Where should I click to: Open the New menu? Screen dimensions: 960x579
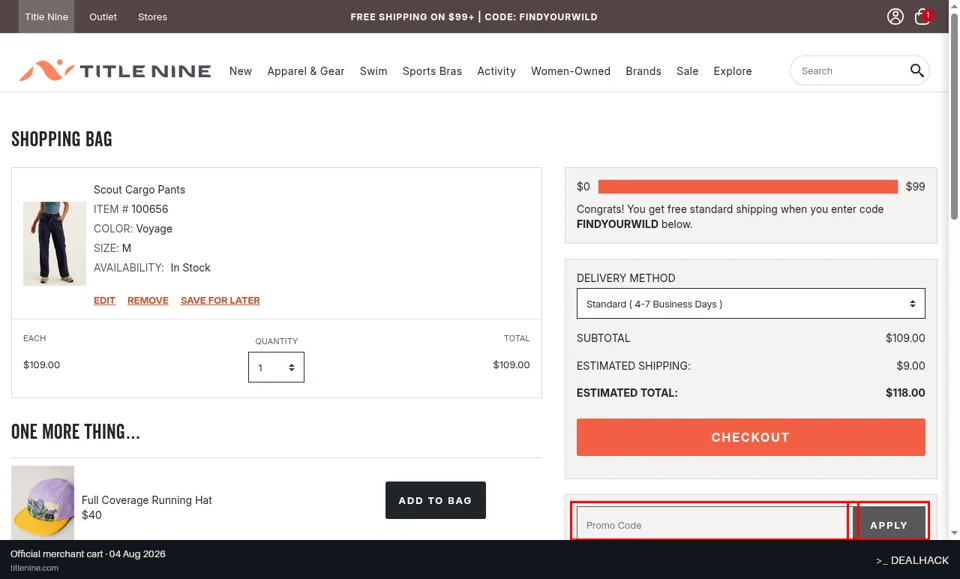point(241,71)
